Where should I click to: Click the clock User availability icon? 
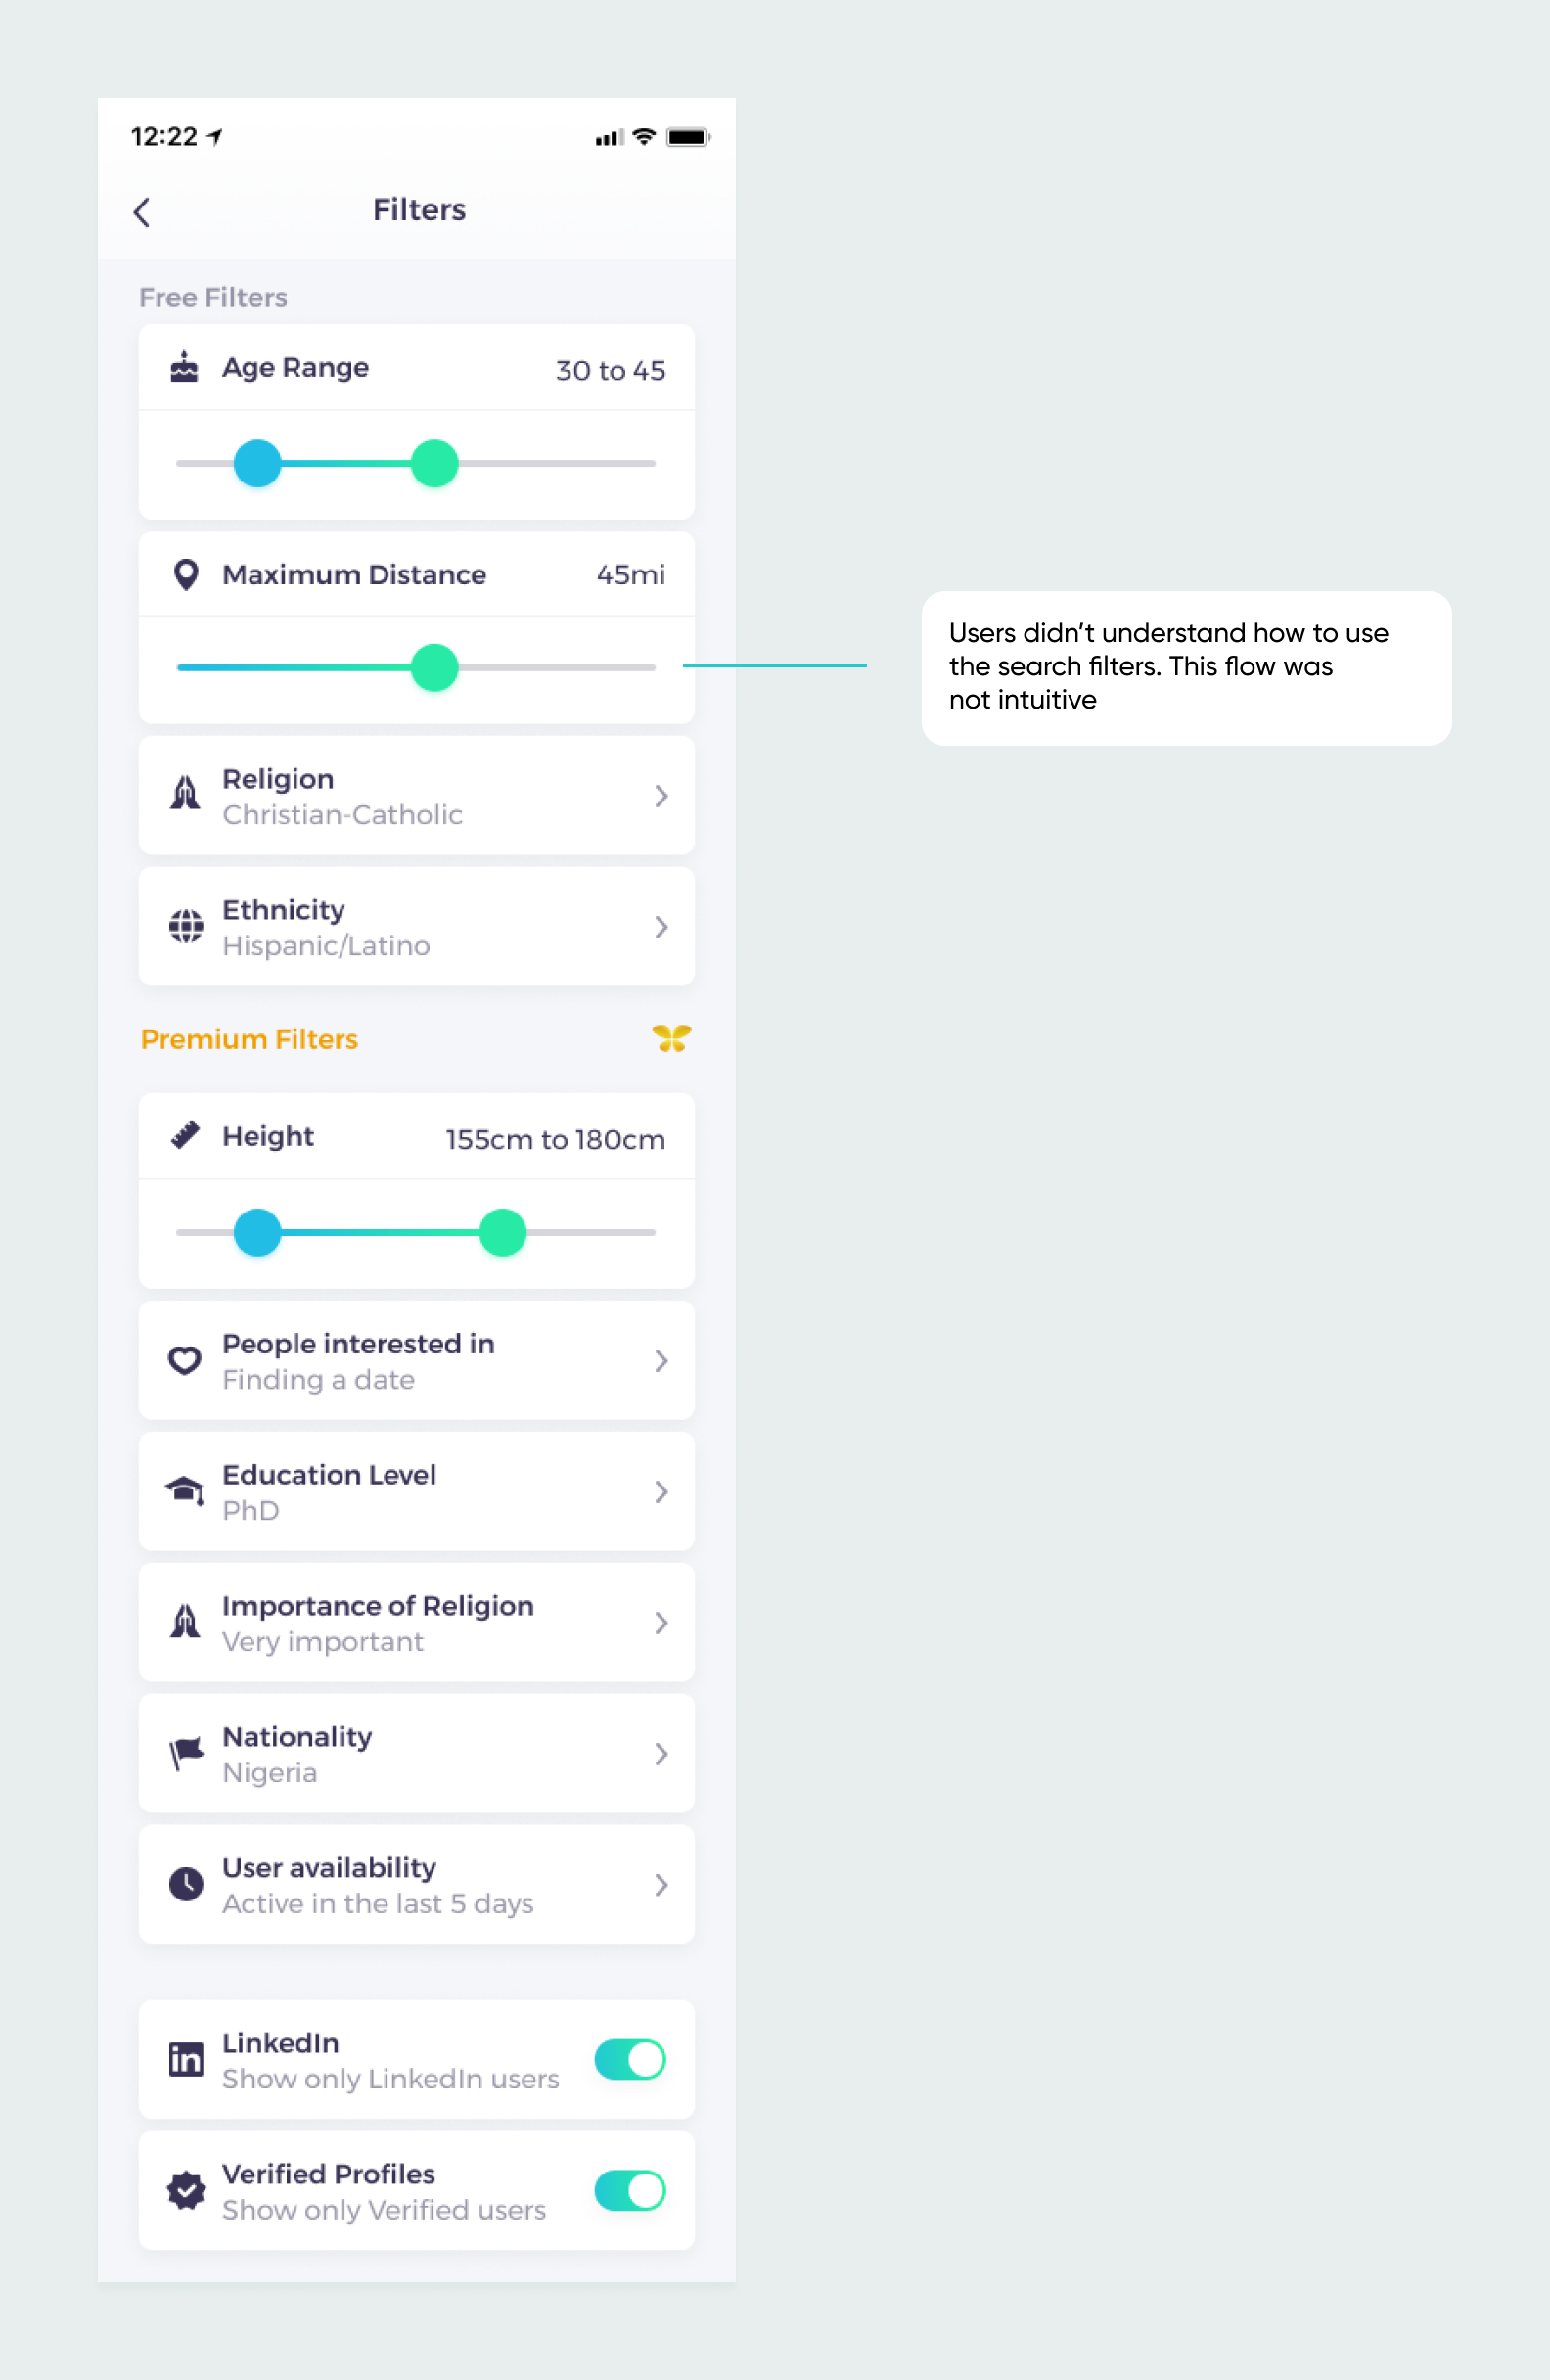(x=186, y=1884)
